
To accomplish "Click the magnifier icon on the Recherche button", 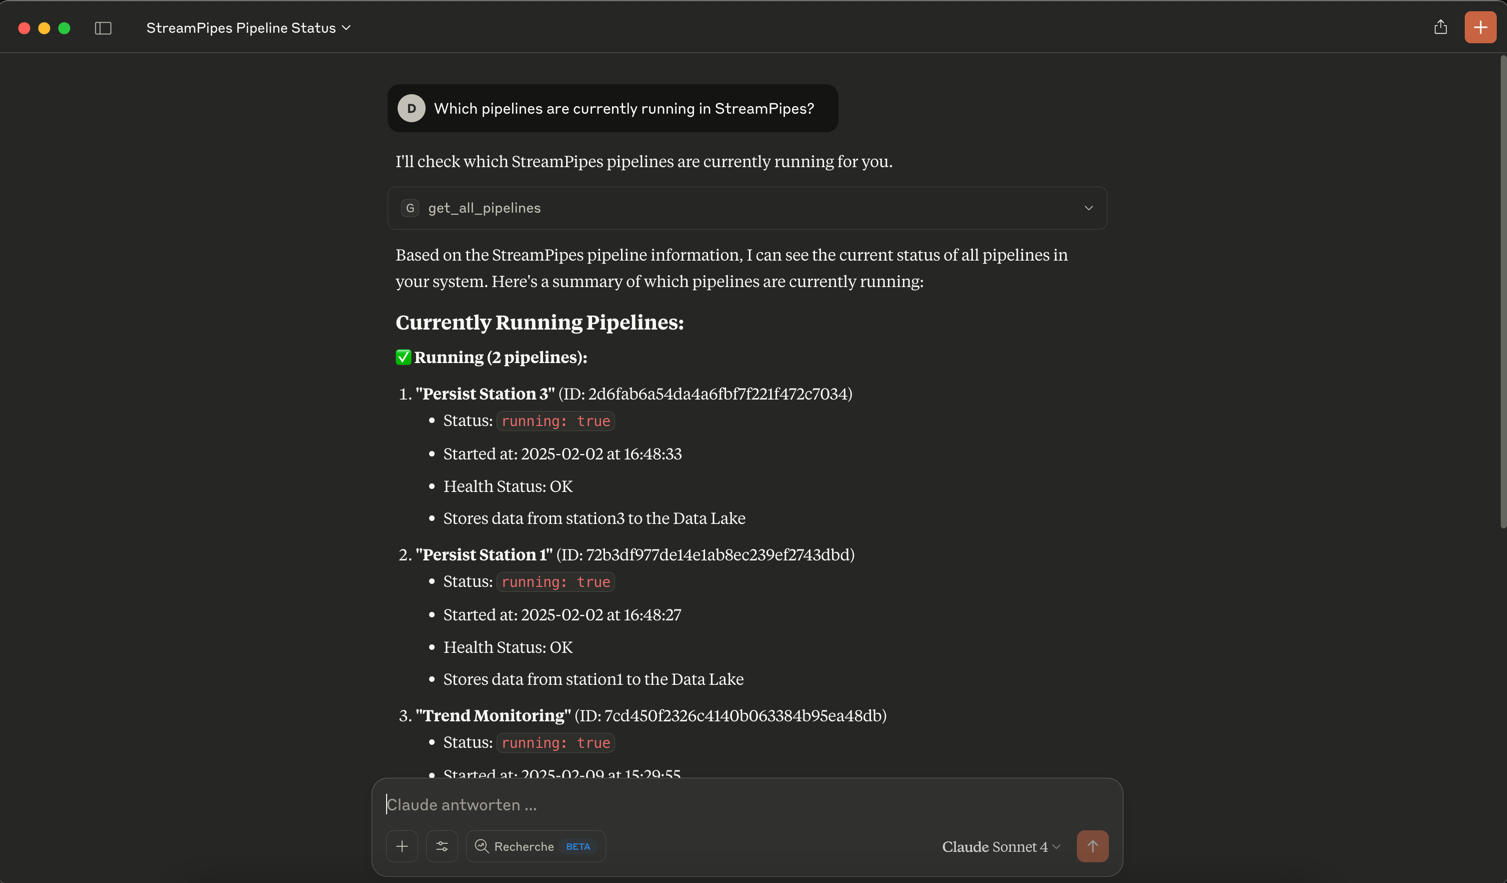I will click(x=483, y=846).
